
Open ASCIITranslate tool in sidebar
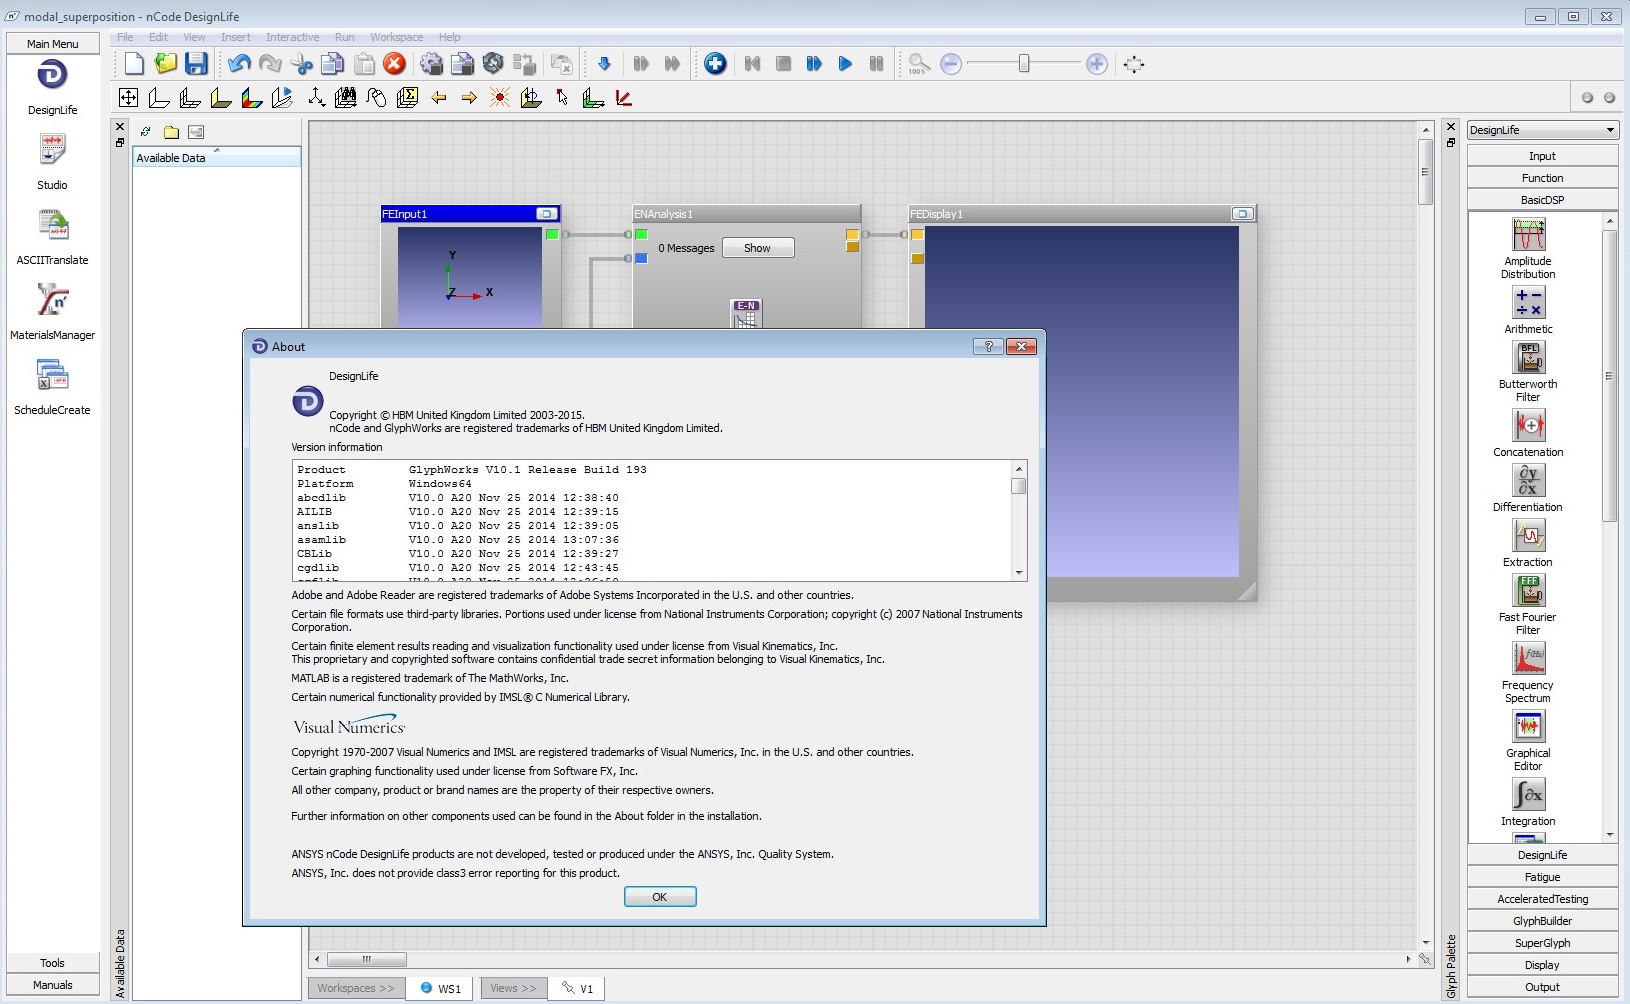click(52, 236)
